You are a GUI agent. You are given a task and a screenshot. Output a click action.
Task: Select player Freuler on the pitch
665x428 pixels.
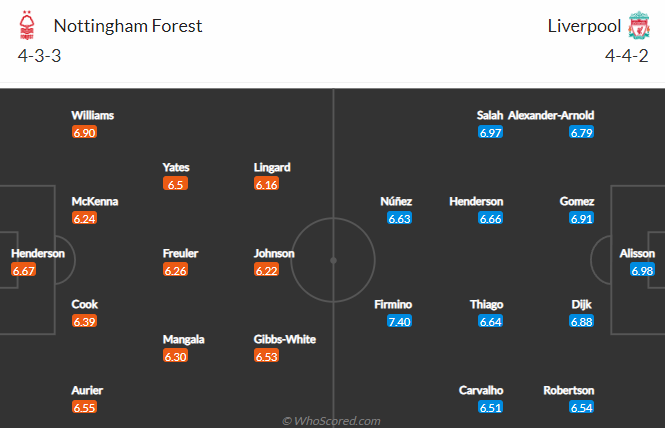[x=180, y=254]
